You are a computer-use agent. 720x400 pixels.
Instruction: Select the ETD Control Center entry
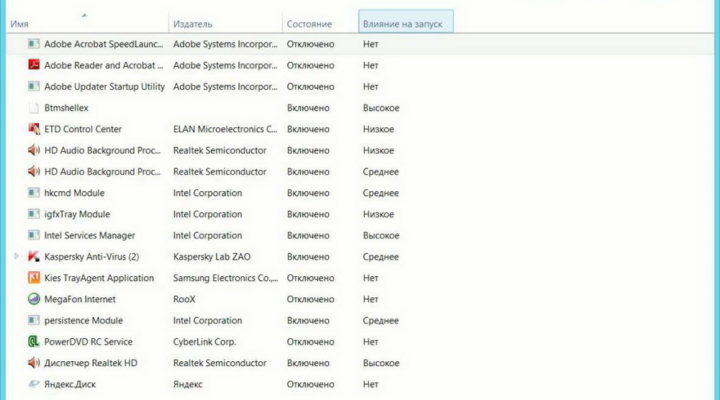tap(83, 129)
